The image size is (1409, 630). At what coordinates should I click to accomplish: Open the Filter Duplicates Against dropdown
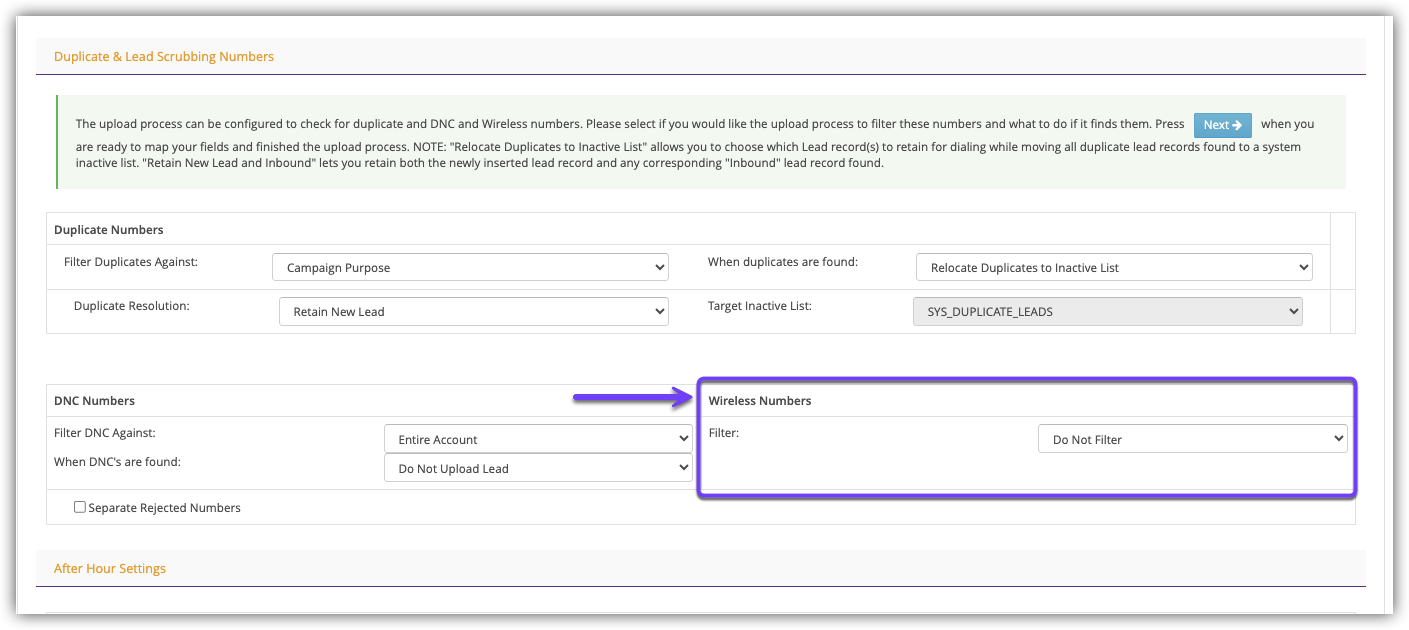point(470,268)
